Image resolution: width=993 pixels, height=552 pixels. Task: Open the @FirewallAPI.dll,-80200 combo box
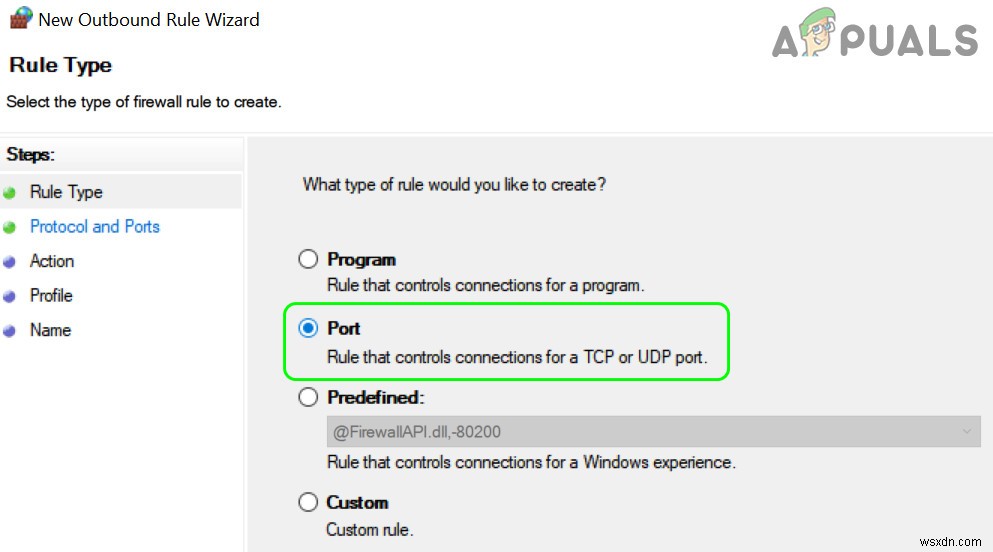click(x=654, y=432)
